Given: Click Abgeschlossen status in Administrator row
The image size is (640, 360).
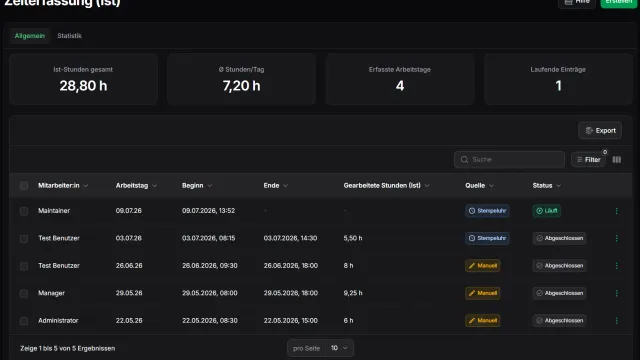Looking at the screenshot, I should coord(559,320).
